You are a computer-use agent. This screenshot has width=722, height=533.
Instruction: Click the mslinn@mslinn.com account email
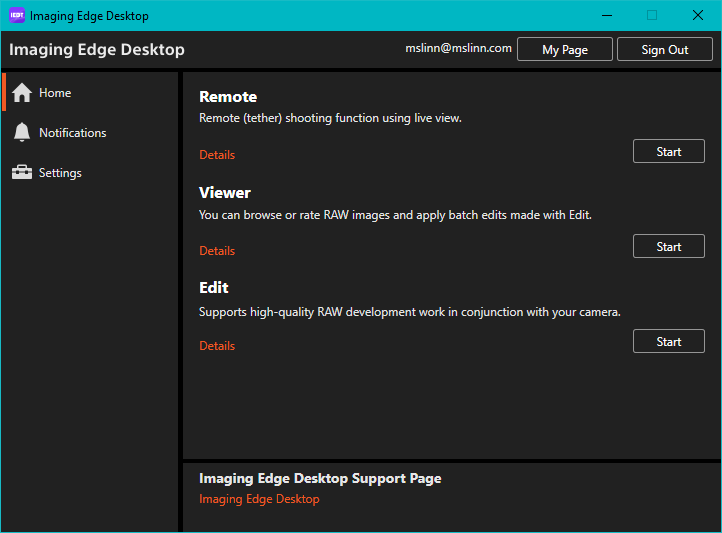(x=458, y=48)
